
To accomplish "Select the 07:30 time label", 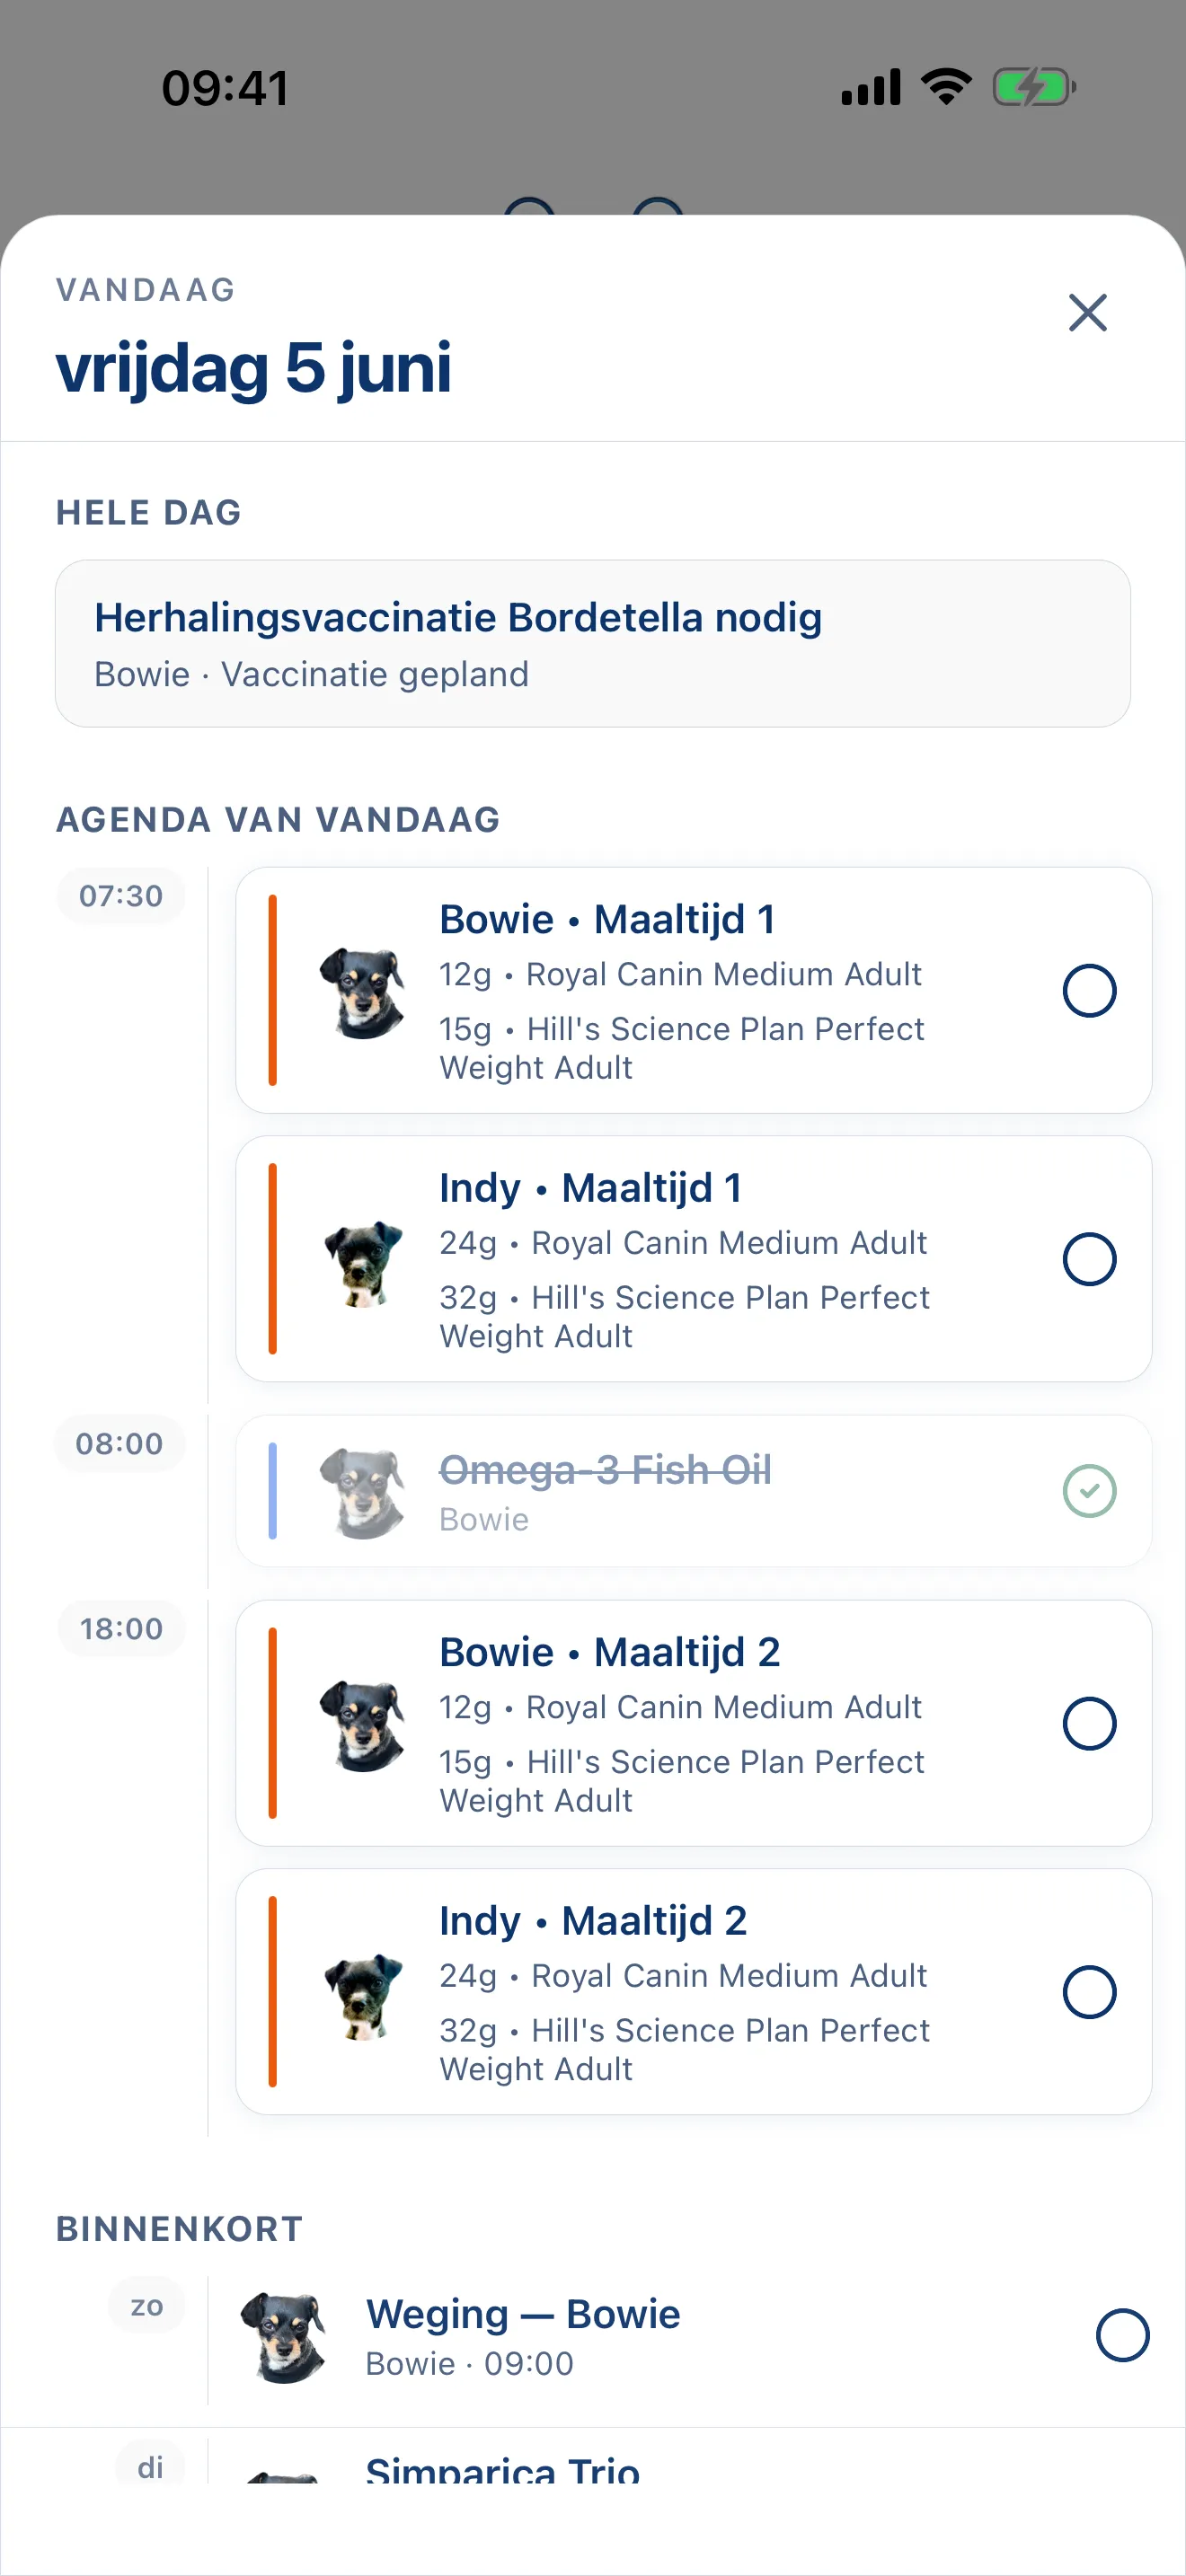I will point(121,895).
